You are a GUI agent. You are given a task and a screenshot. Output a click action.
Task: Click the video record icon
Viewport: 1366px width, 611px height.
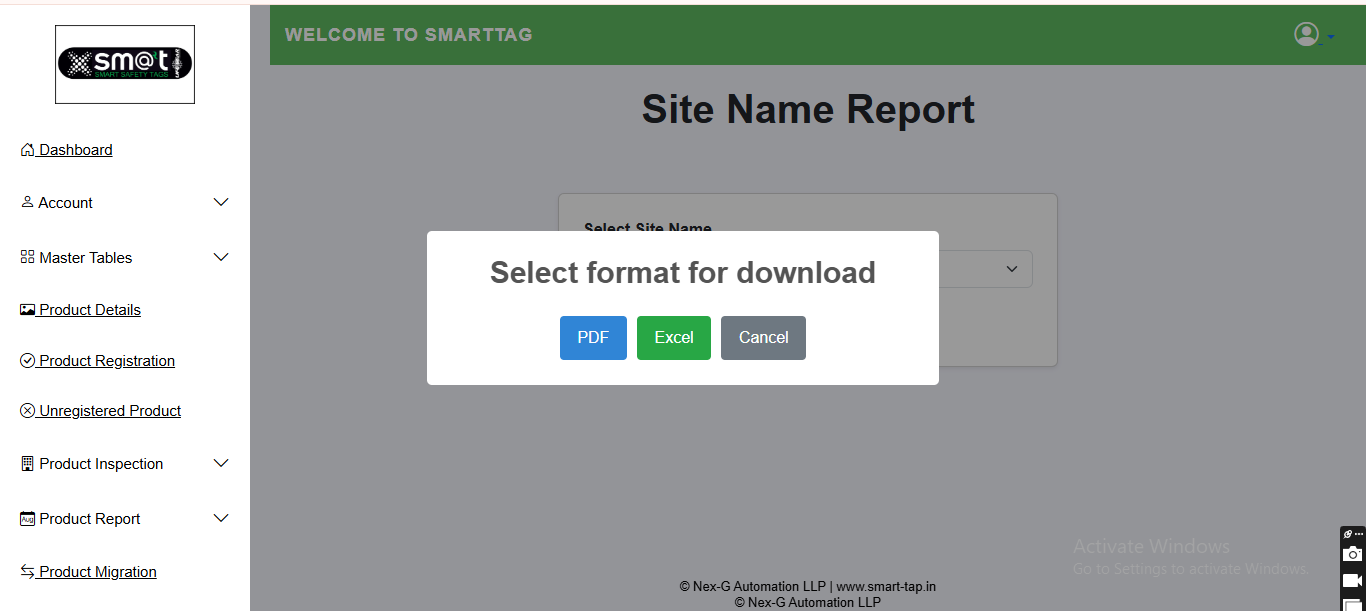1352,581
